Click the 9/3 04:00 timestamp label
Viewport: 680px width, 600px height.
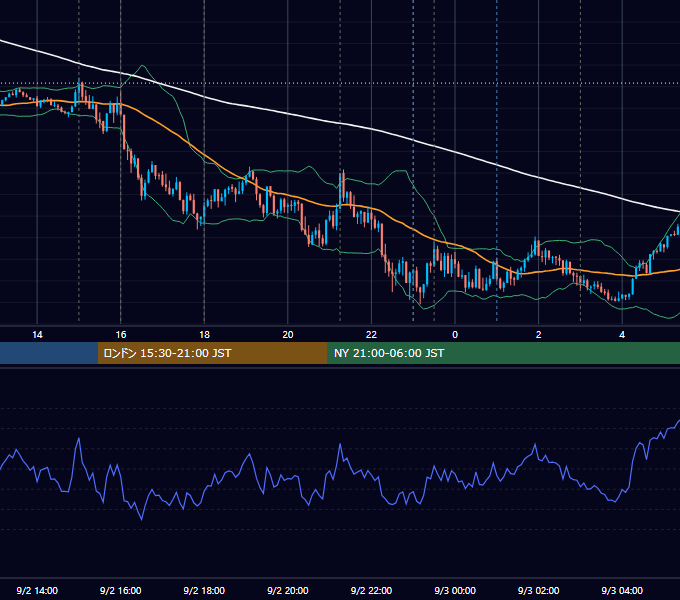tap(622, 590)
